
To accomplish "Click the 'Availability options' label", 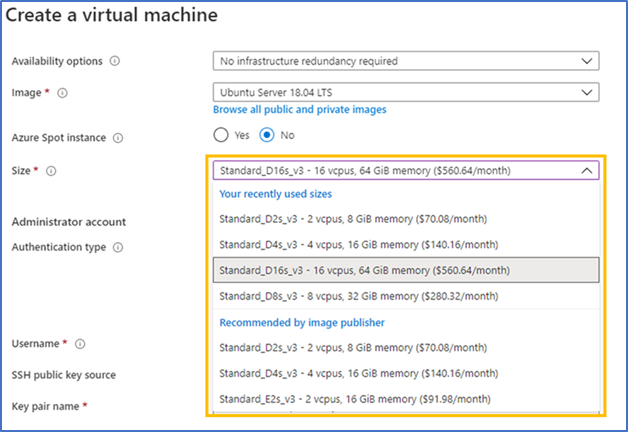I will point(57,61).
